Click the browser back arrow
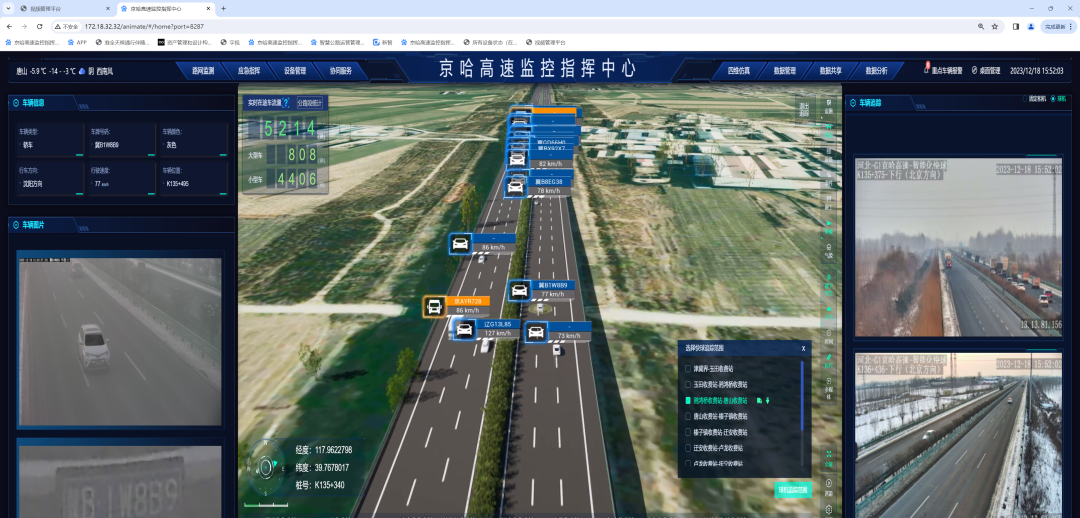The height and width of the screenshot is (518, 1080). coord(9,26)
